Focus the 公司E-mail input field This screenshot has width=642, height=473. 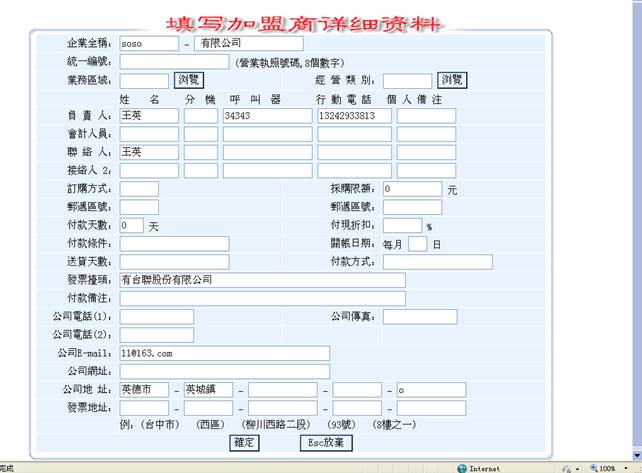pyautogui.click(x=224, y=353)
